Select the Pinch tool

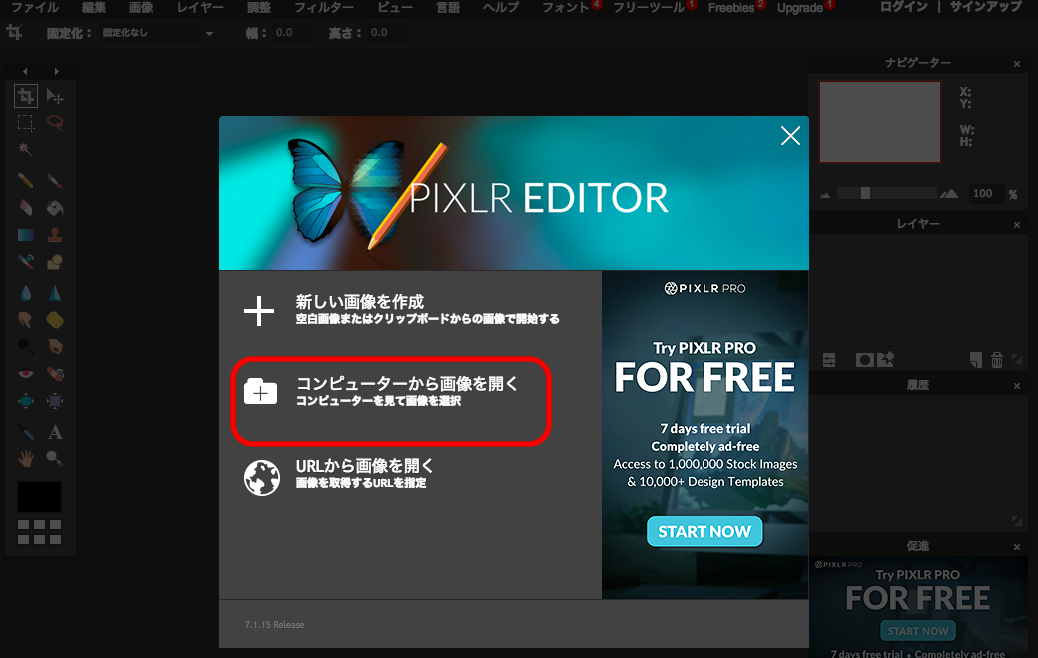tap(55, 401)
